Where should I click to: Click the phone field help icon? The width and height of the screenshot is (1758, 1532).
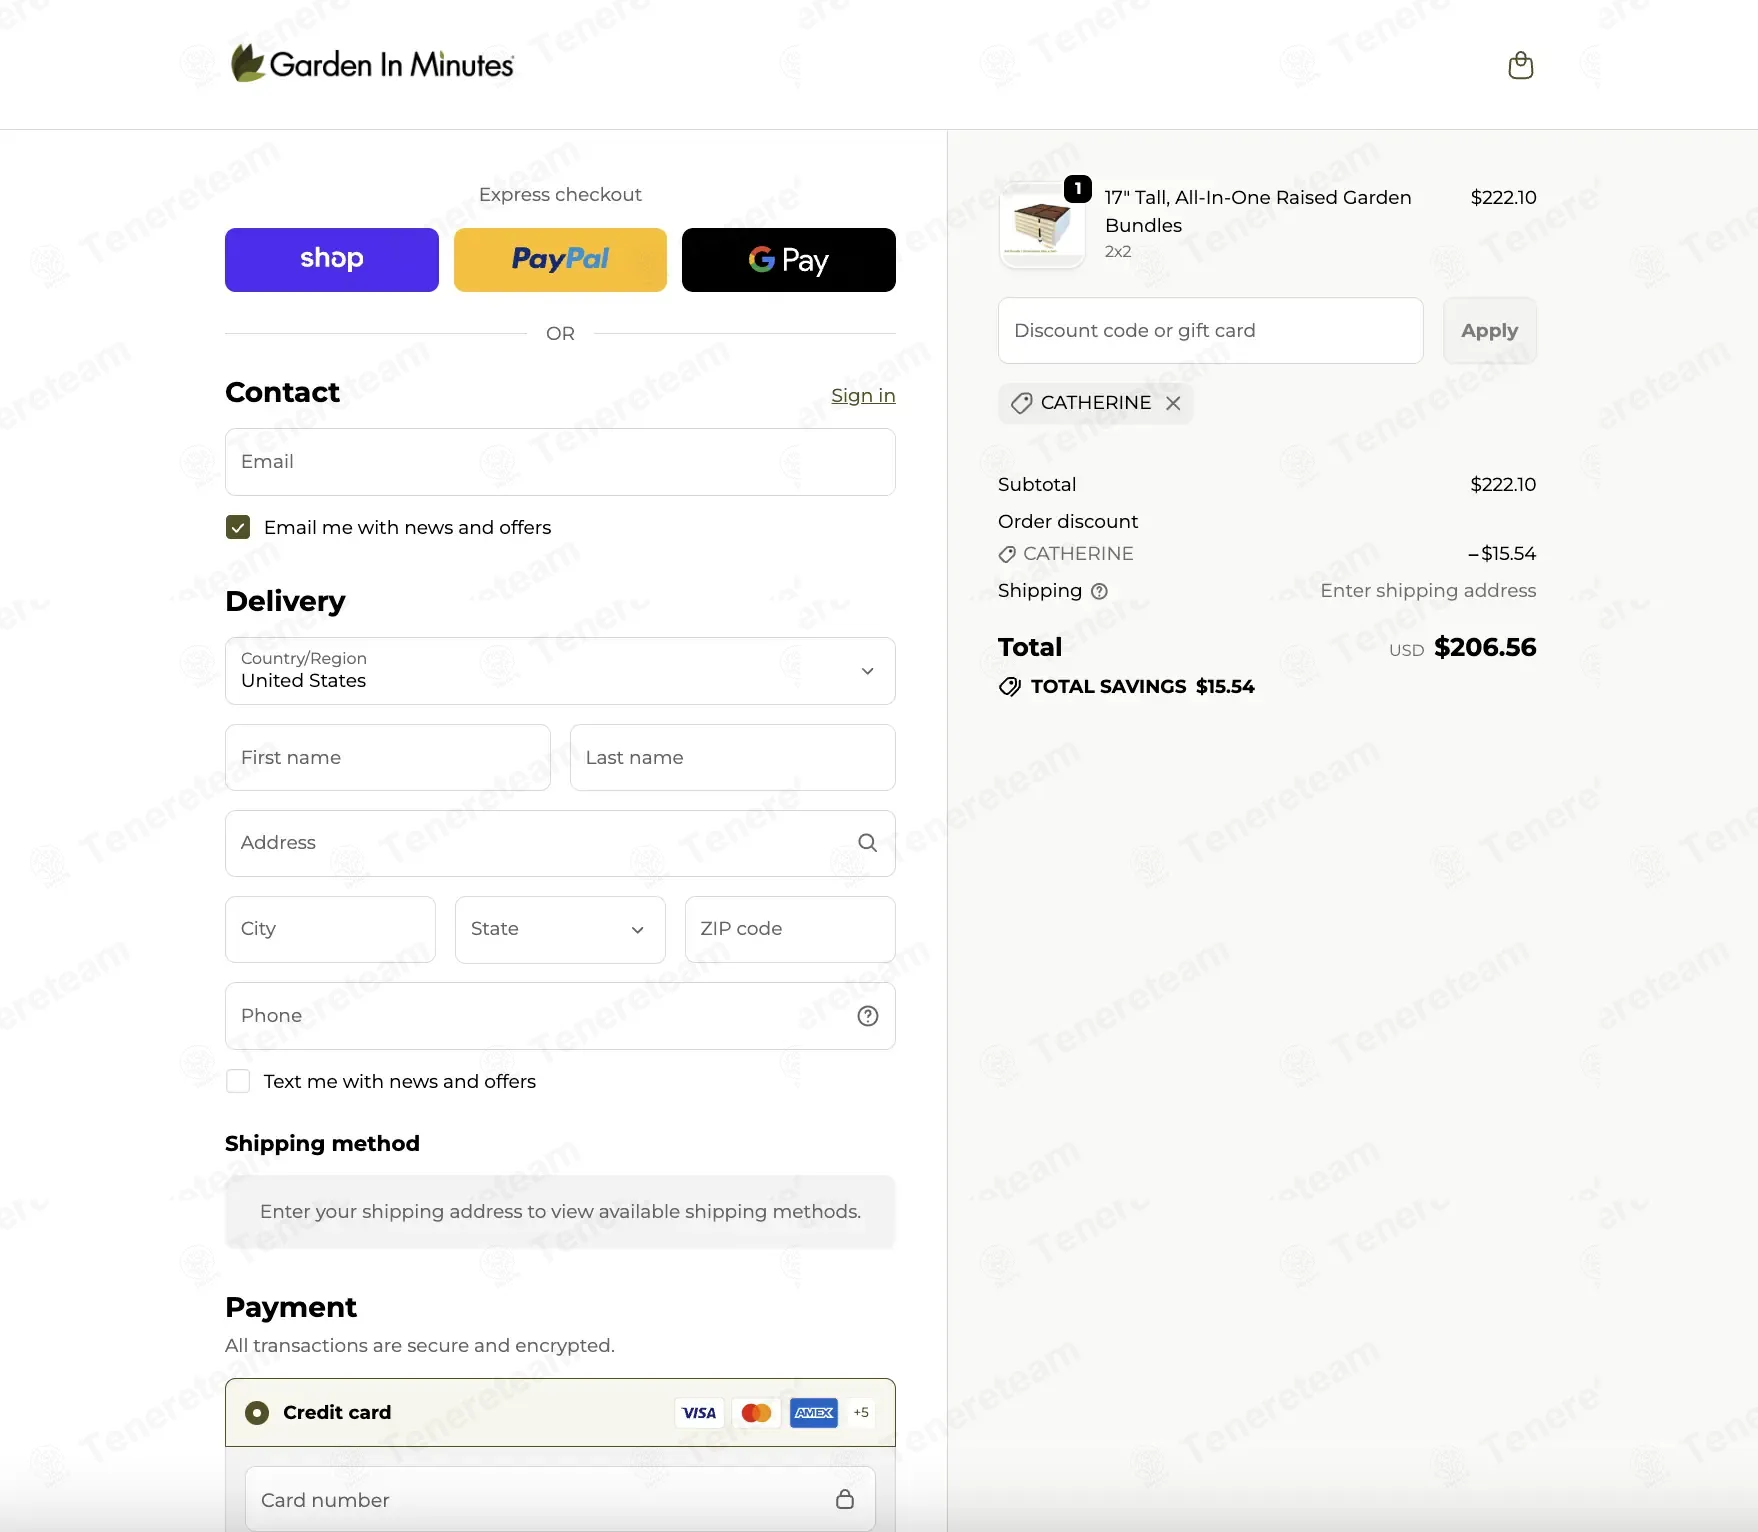tap(868, 1016)
